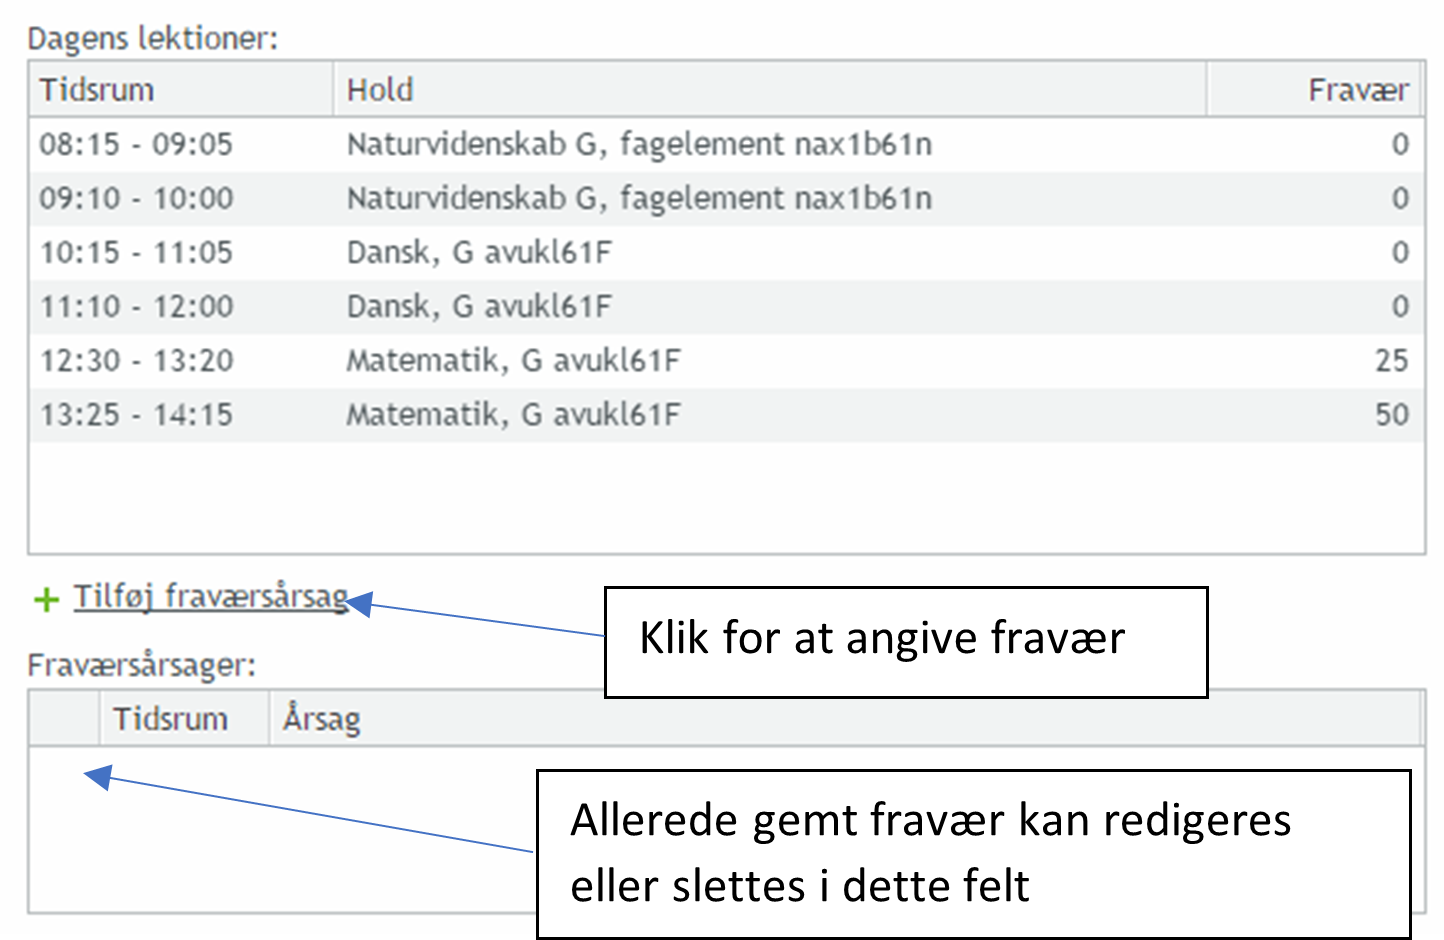Click the 'Klik for at angive fravær' callout
This screenshot has height=940, width=1444.
905,641
